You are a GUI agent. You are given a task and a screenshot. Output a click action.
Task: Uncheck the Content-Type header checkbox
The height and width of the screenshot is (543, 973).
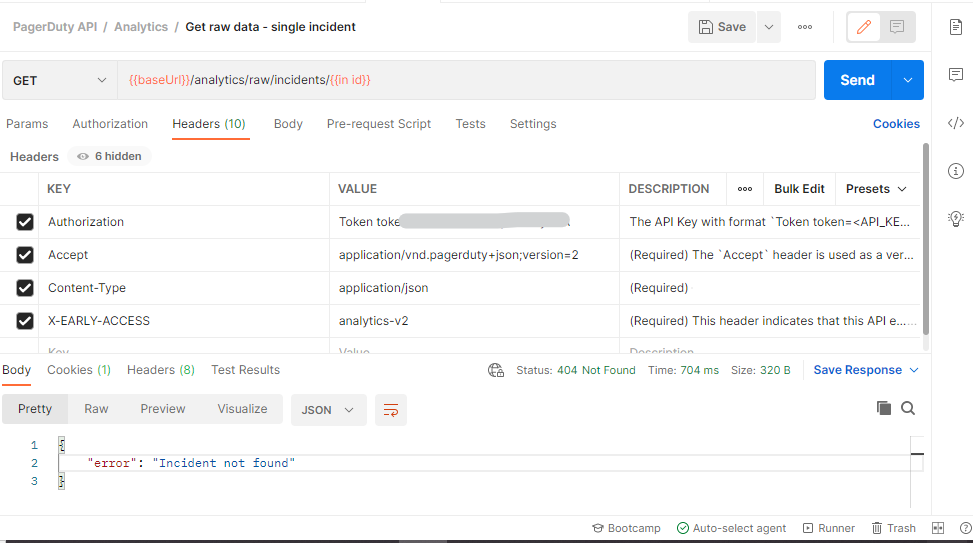(x=25, y=288)
